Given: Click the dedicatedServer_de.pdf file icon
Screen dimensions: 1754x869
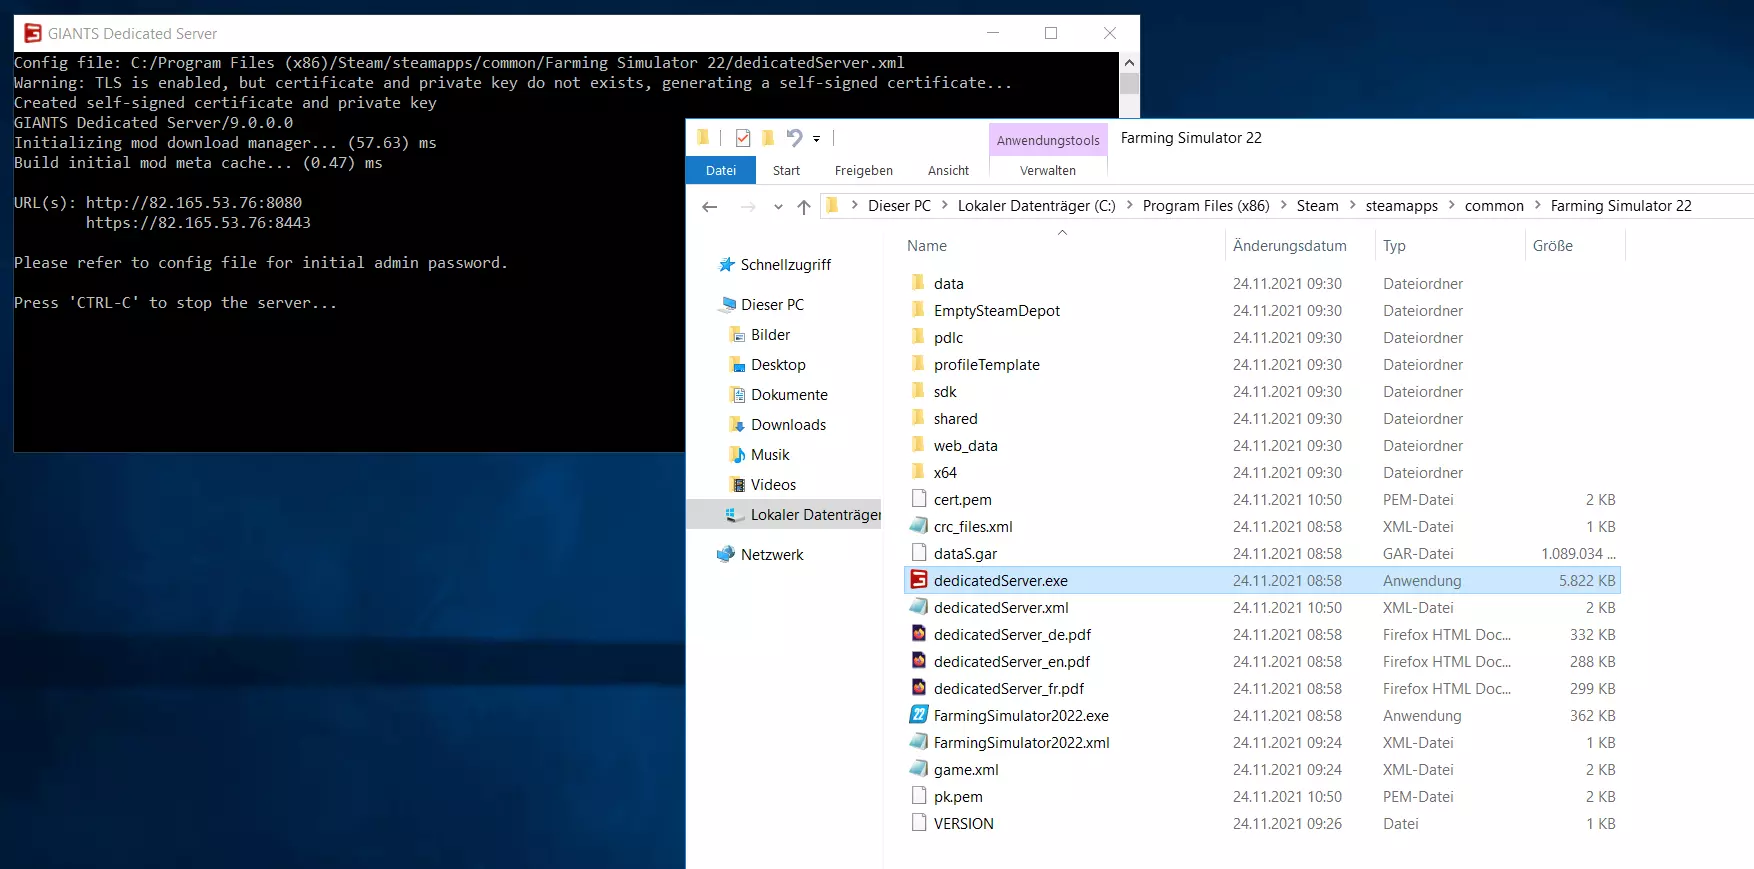Looking at the screenshot, I should 918,634.
